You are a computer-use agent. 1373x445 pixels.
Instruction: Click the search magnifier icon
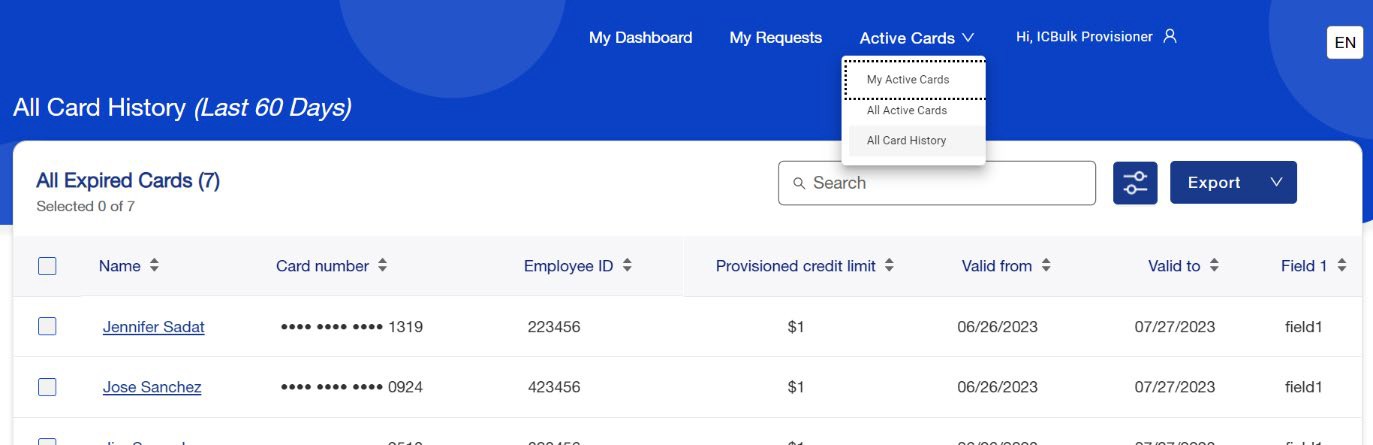coord(799,184)
